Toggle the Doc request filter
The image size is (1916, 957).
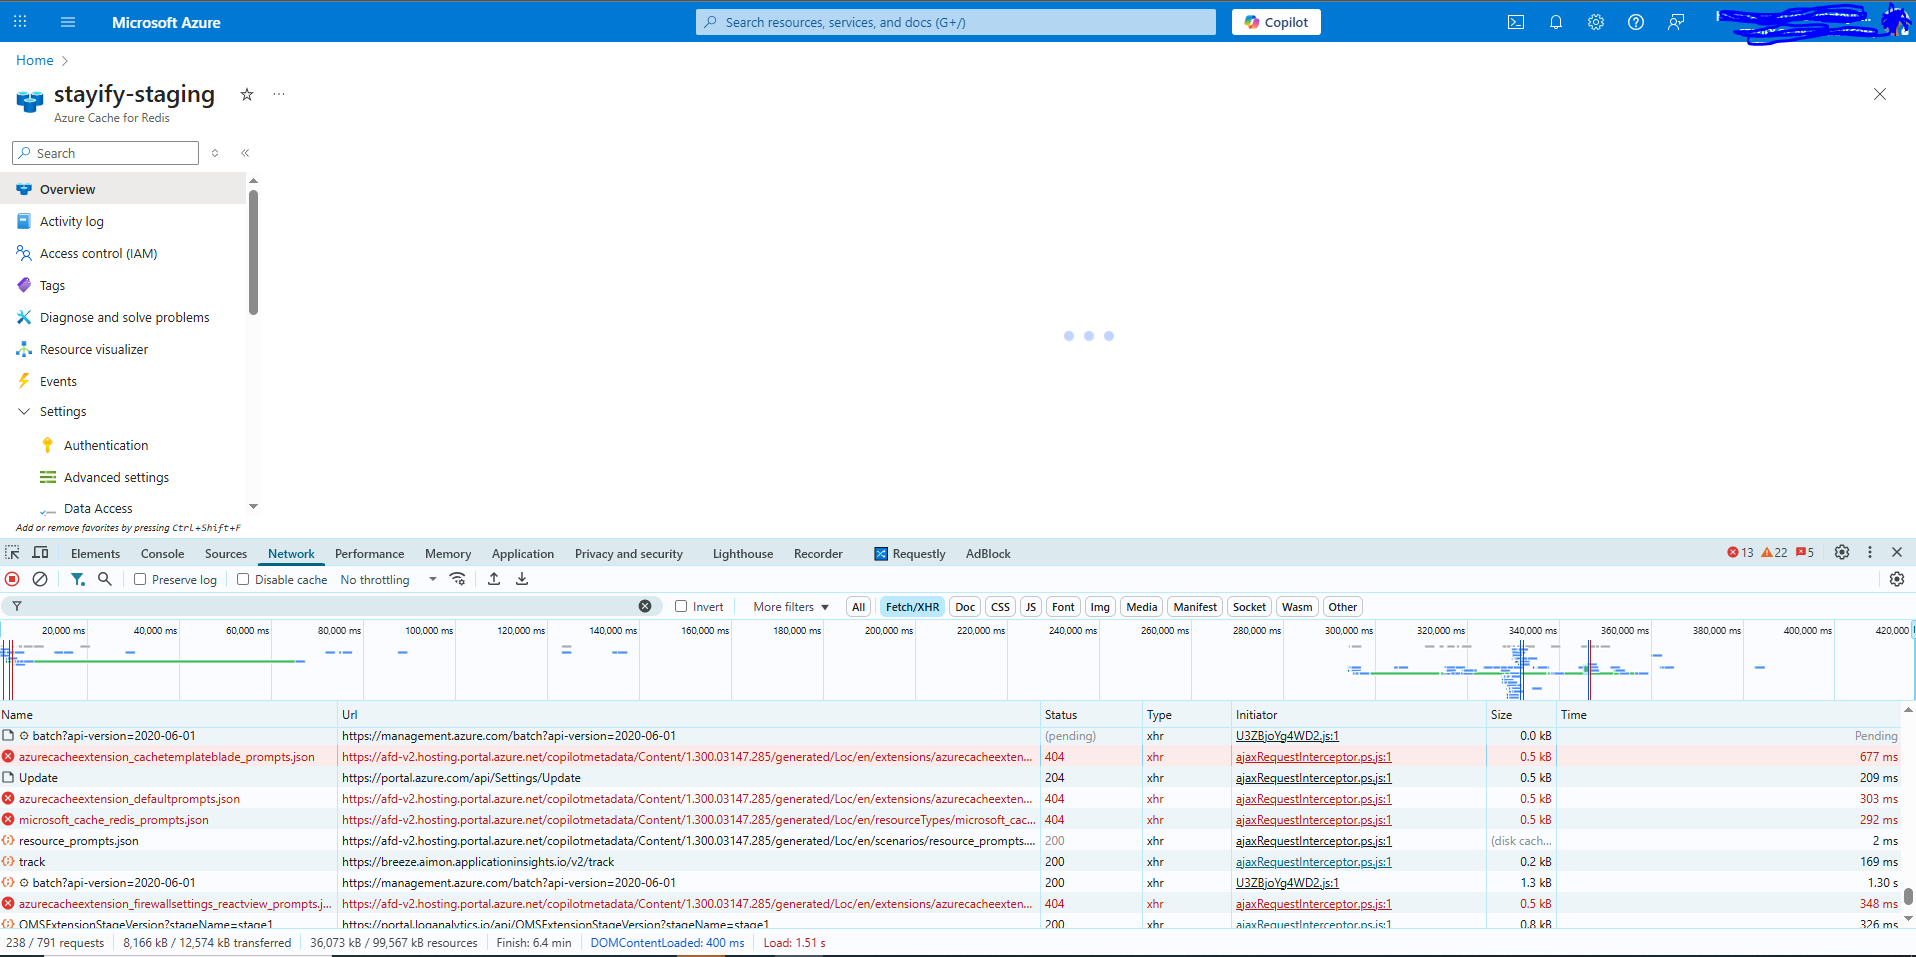[x=965, y=607]
